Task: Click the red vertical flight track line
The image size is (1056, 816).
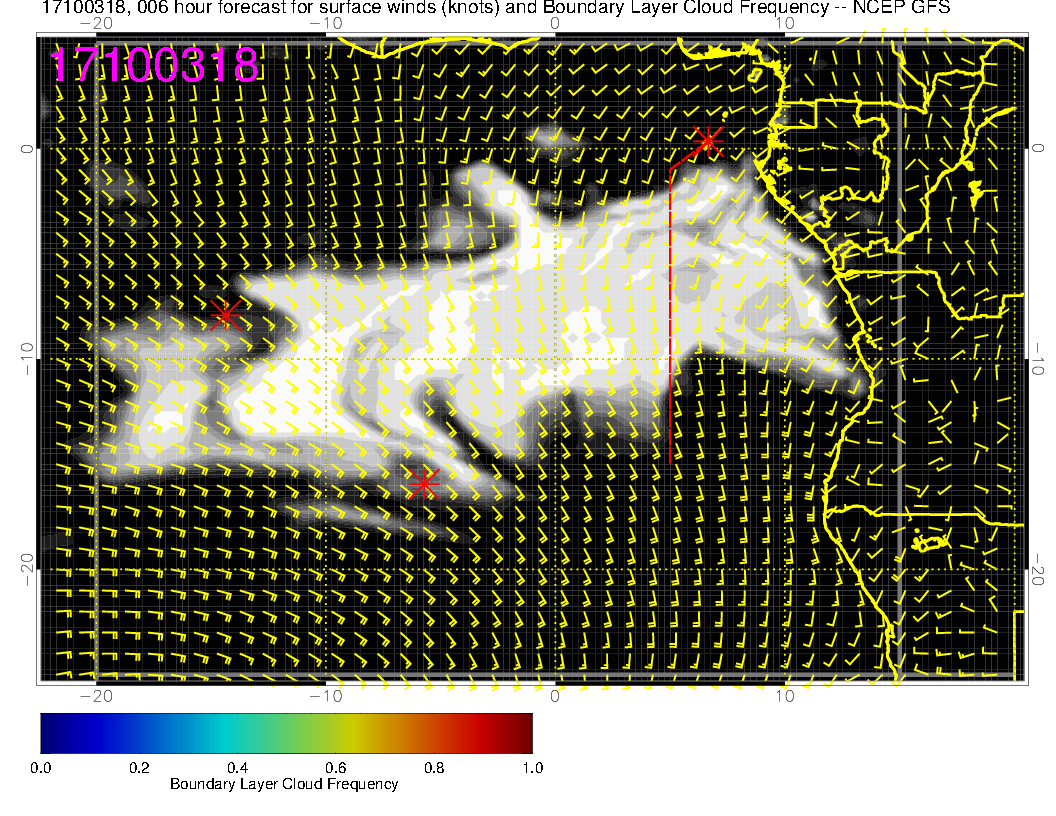Action: point(669,320)
